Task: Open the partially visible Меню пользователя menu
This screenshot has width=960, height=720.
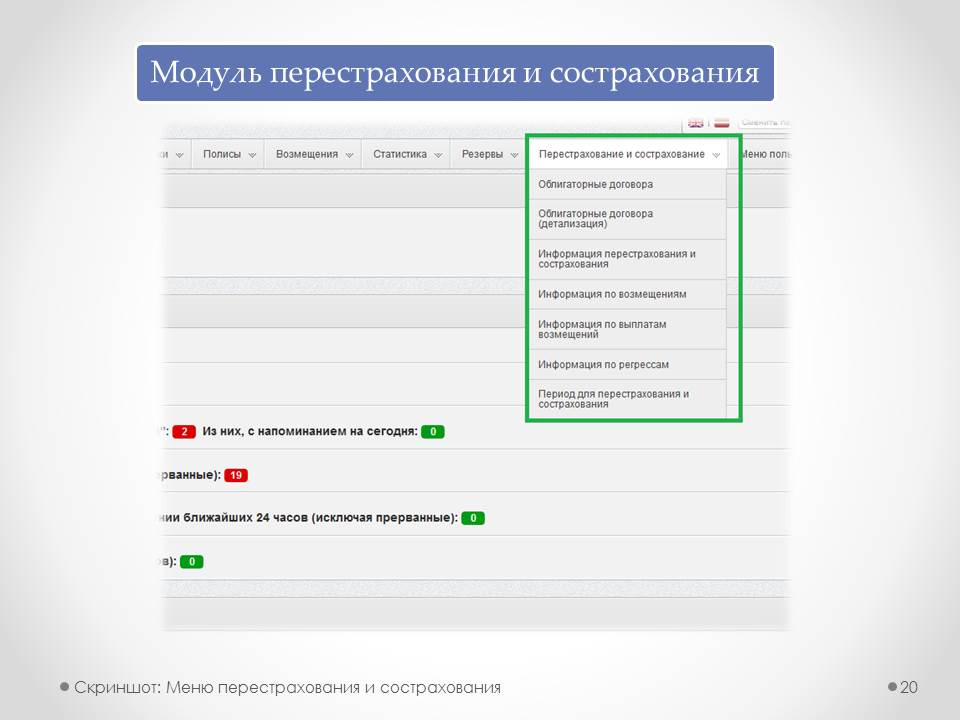Action: (766, 154)
